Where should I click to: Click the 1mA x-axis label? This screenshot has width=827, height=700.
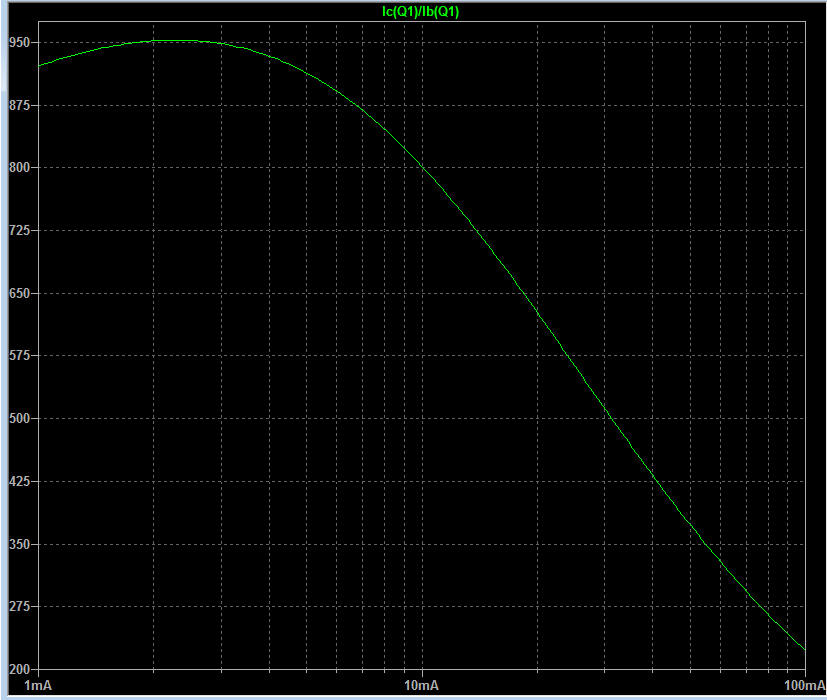38,685
